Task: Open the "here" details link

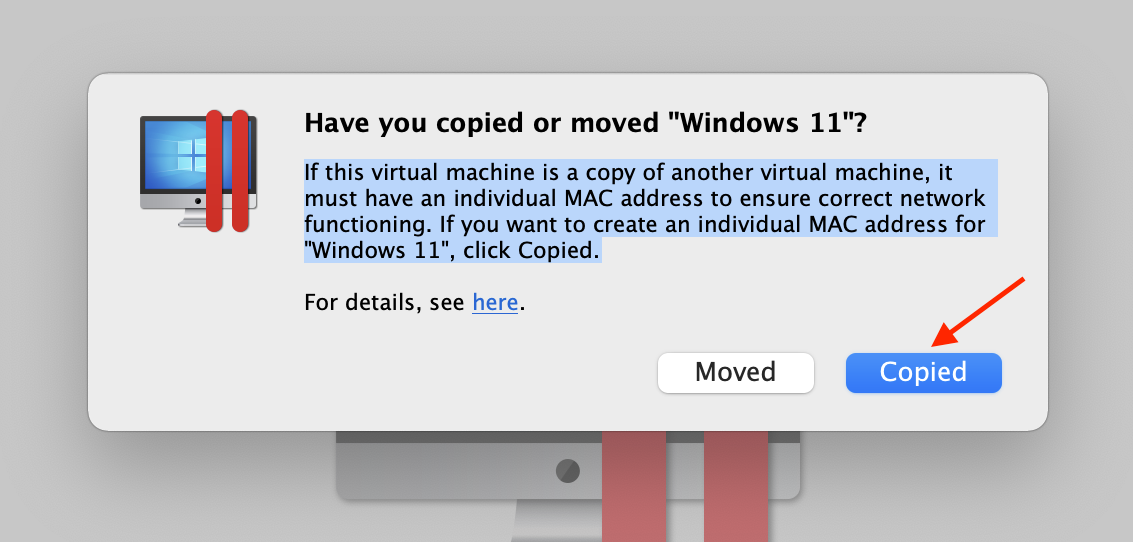Action: pos(495,302)
